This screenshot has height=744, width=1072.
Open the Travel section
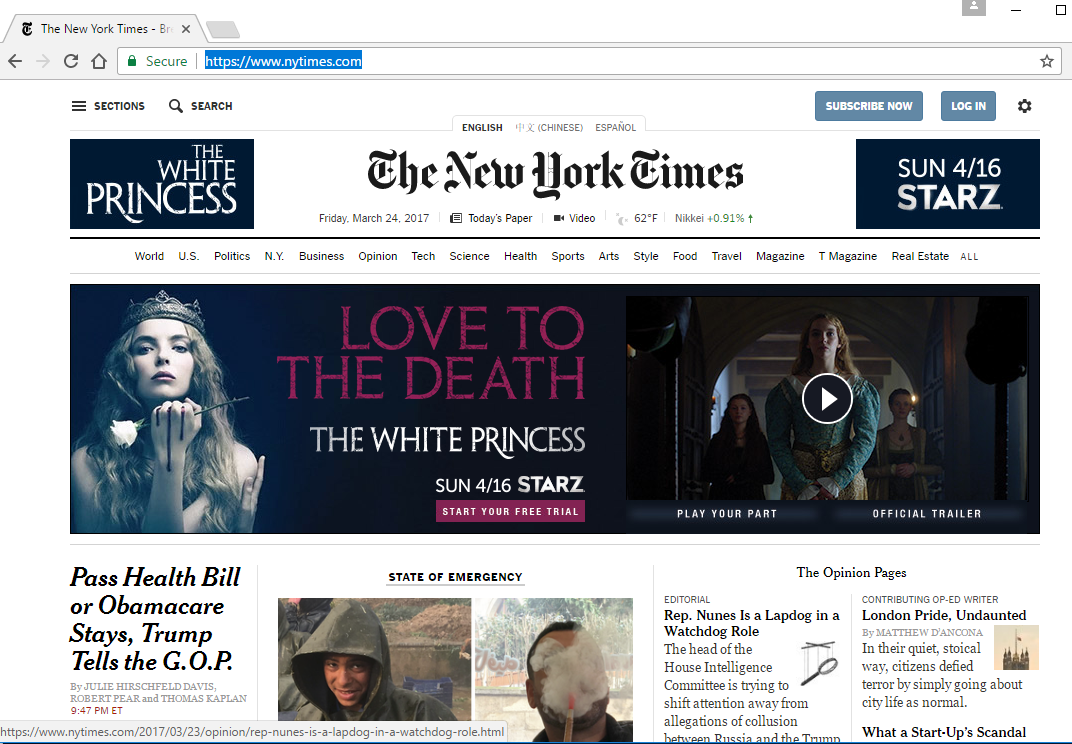click(726, 256)
